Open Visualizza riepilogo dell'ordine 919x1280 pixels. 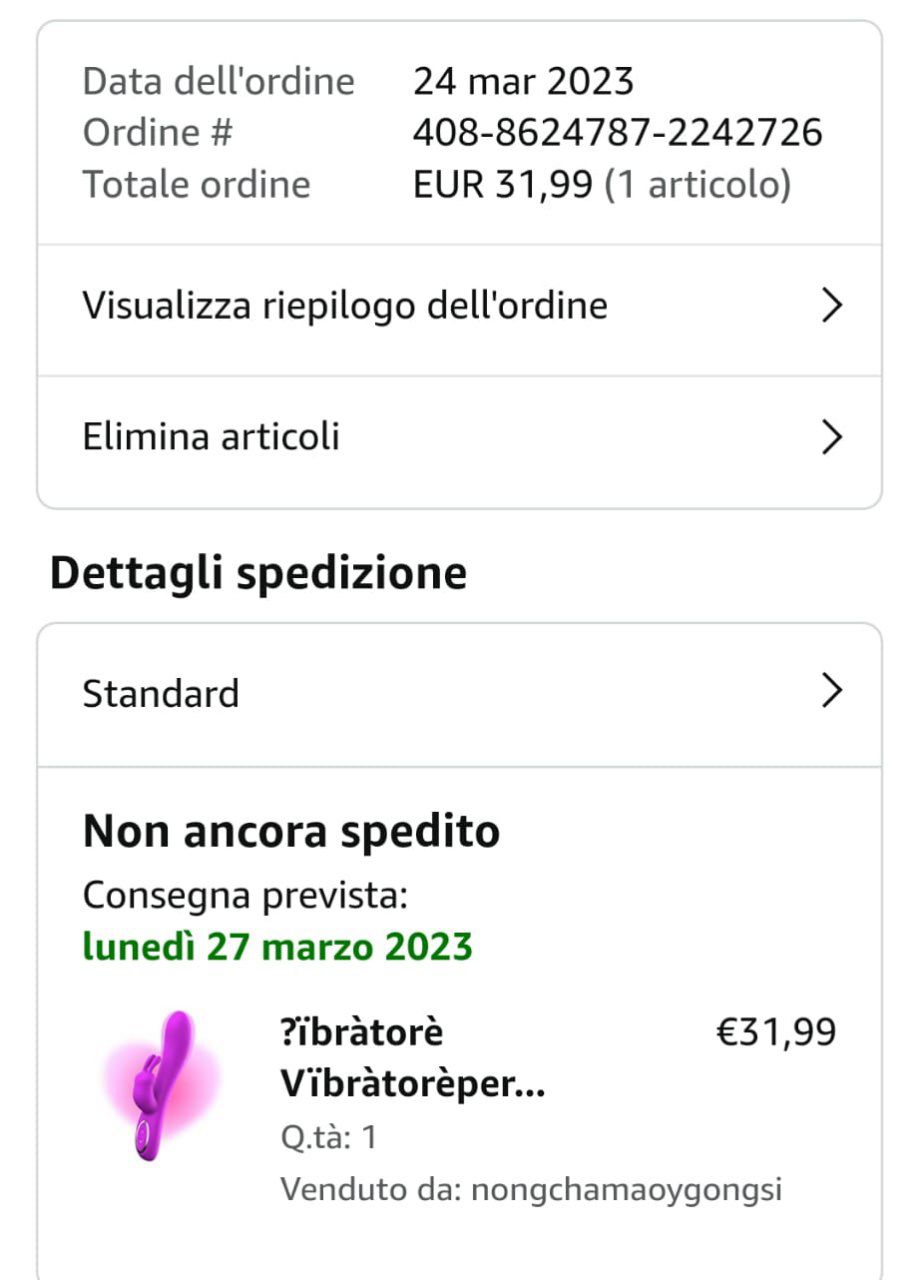pos(345,306)
